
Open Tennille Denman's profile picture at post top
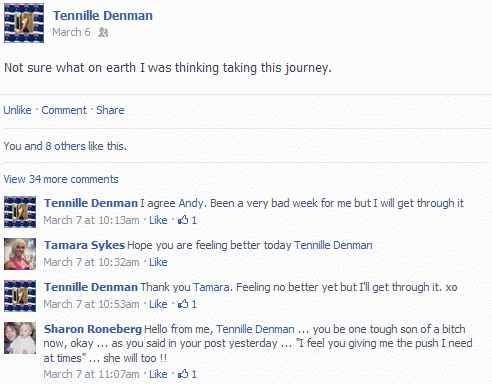click(24, 23)
